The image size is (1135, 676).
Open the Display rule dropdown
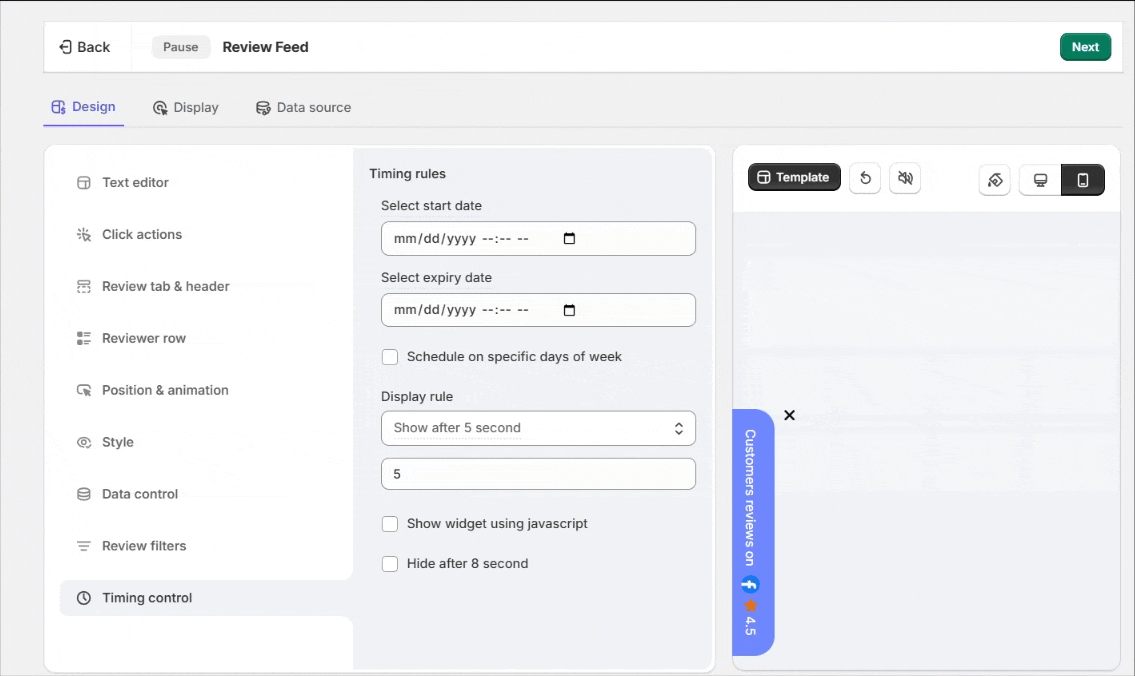tap(538, 428)
